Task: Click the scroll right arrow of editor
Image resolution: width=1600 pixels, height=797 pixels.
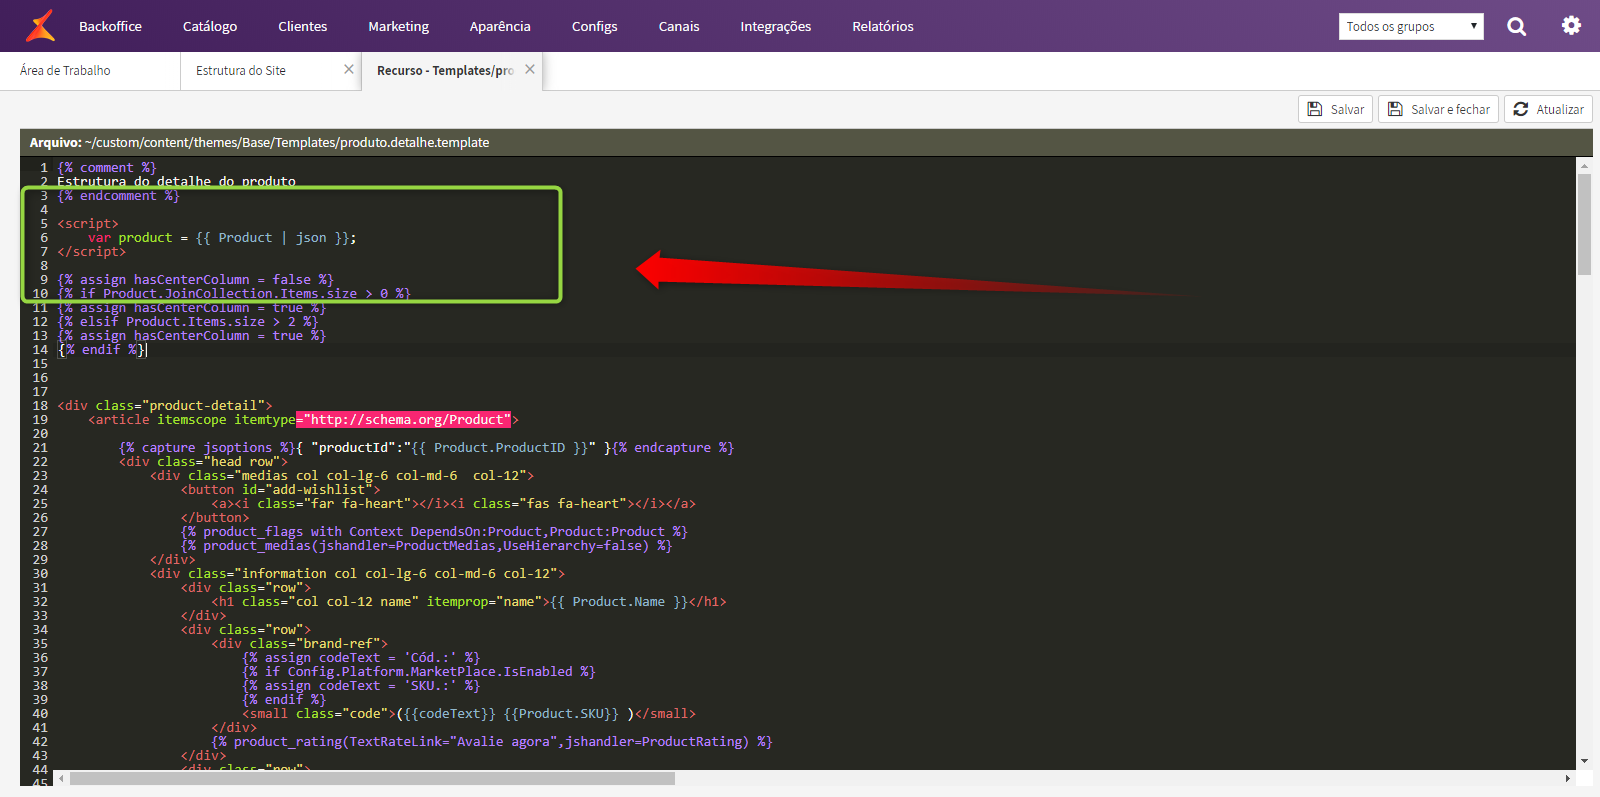Action: click(1567, 778)
